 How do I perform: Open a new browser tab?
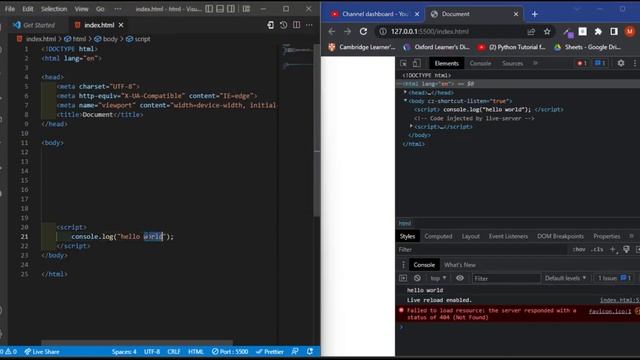(535, 14)
